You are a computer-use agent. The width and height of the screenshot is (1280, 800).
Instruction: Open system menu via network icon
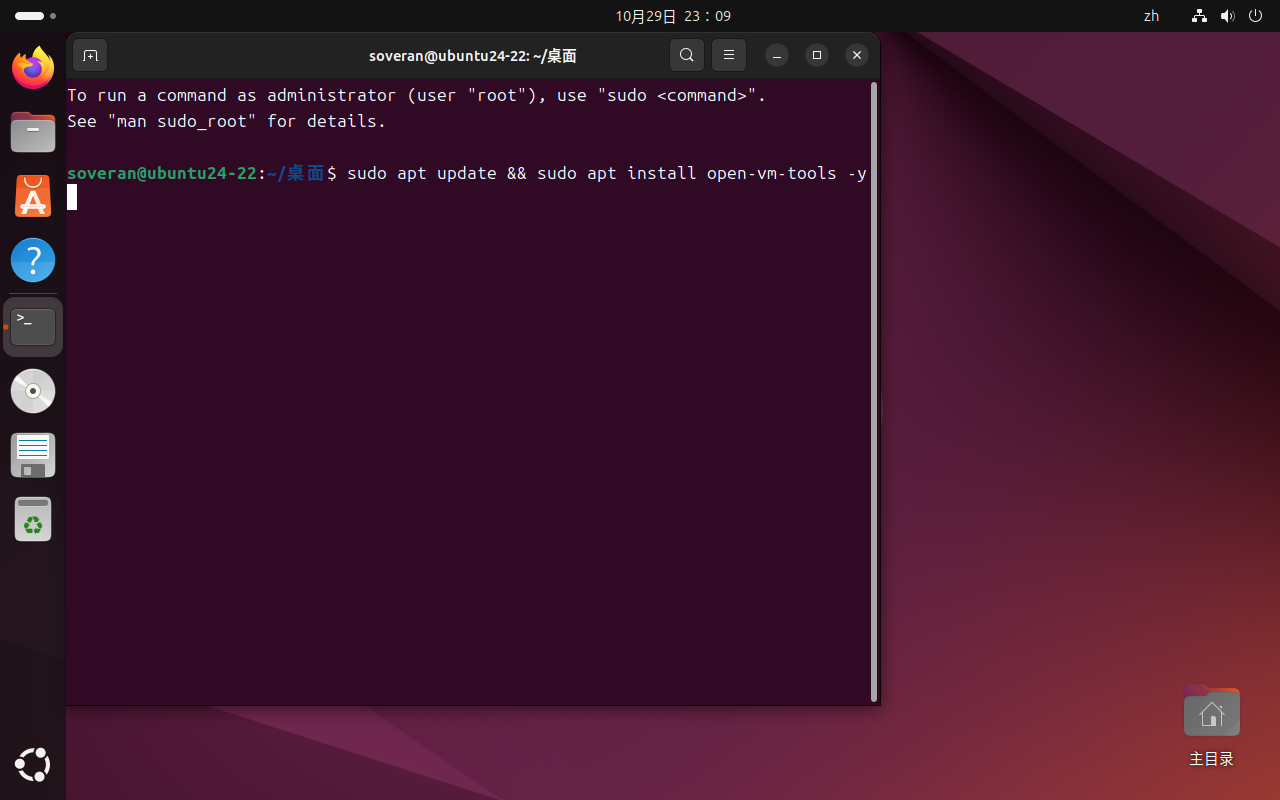pyautogui.click(x=1200, y=16)
